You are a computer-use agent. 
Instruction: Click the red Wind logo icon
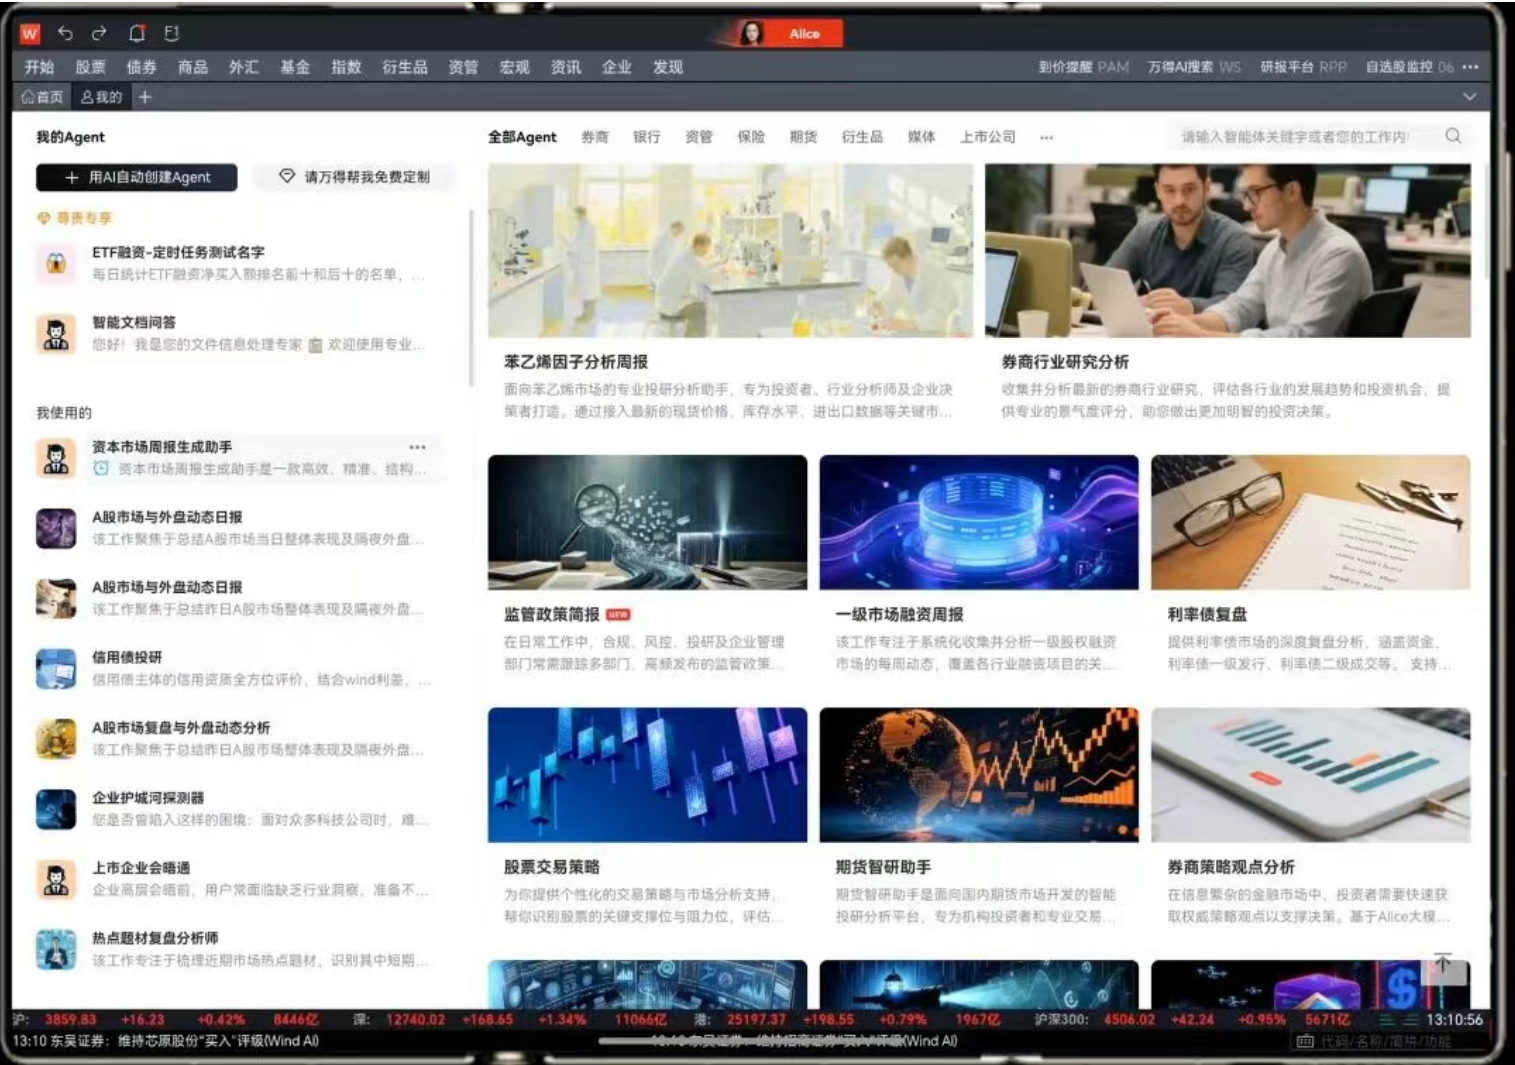point(30,34)
